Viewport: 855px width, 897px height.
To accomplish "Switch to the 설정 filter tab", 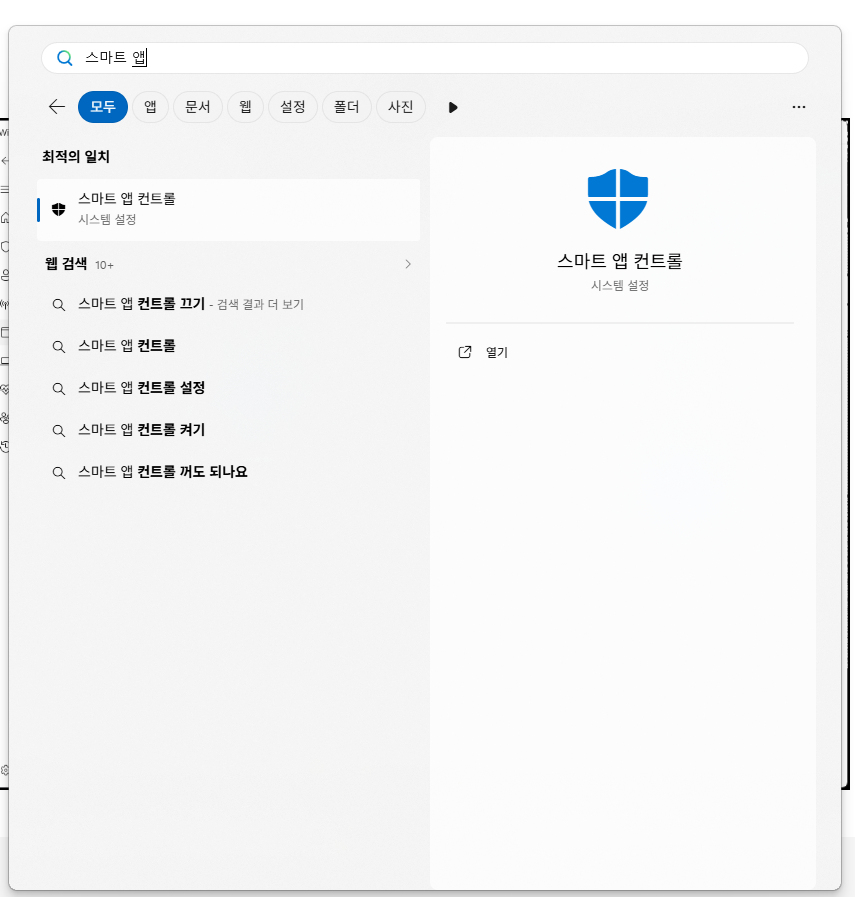I will pyautogui.click(x=293, y=107).
